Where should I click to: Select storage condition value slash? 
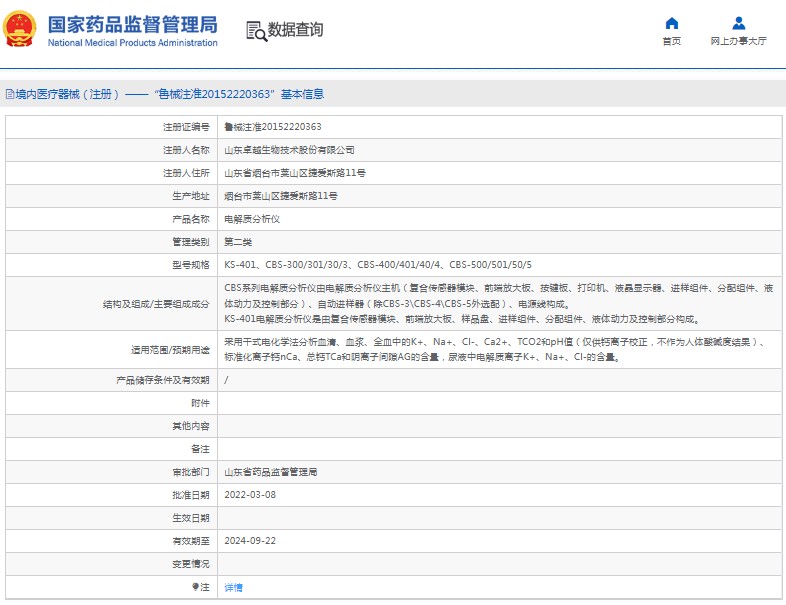click(x=226, y=380)
